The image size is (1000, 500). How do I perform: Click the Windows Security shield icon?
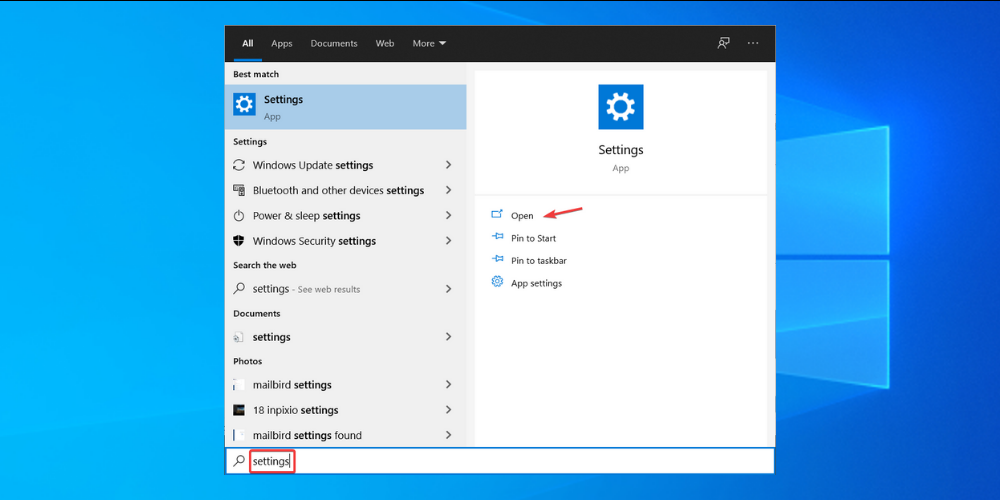[x=239, y=241]
